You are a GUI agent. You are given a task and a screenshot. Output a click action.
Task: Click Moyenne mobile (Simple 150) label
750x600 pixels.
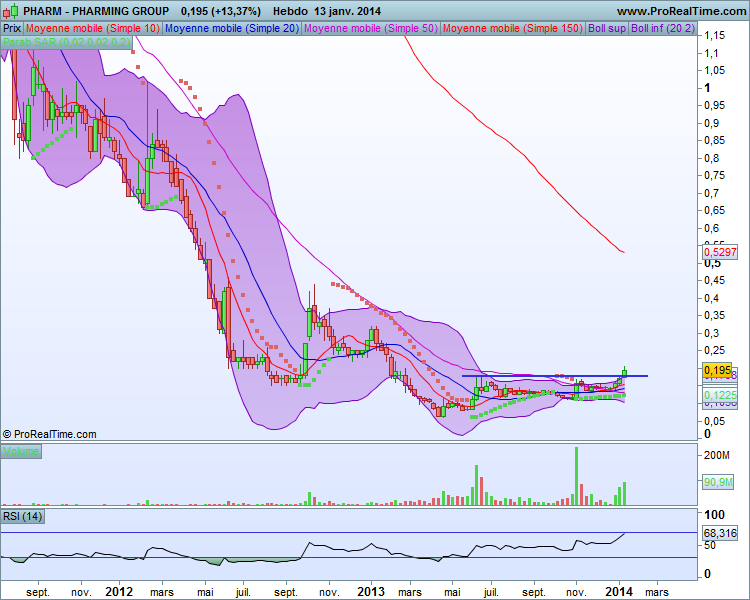513,28
